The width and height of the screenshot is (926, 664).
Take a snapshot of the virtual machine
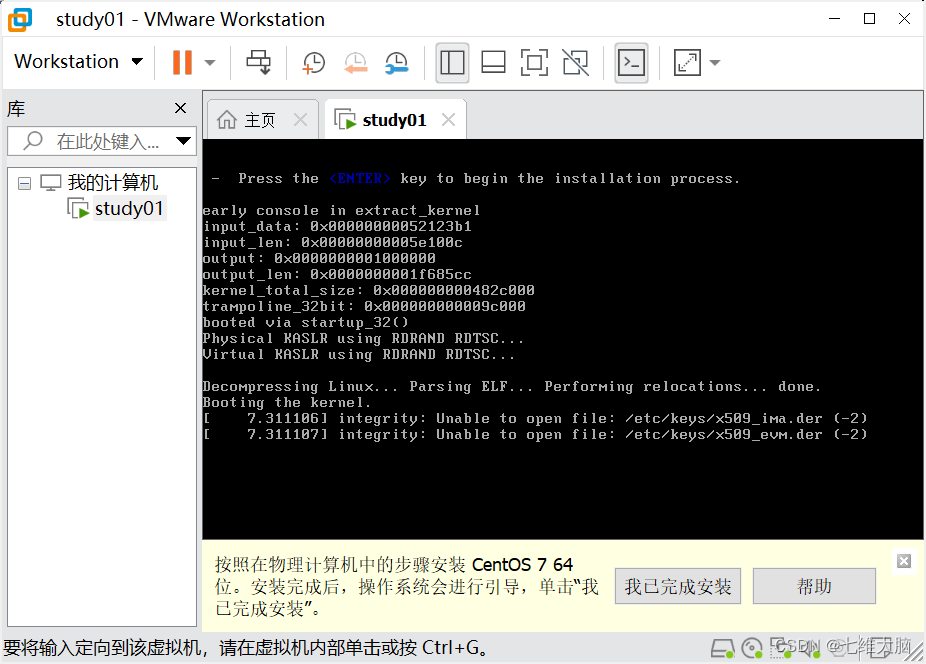[x=313, y=63]
